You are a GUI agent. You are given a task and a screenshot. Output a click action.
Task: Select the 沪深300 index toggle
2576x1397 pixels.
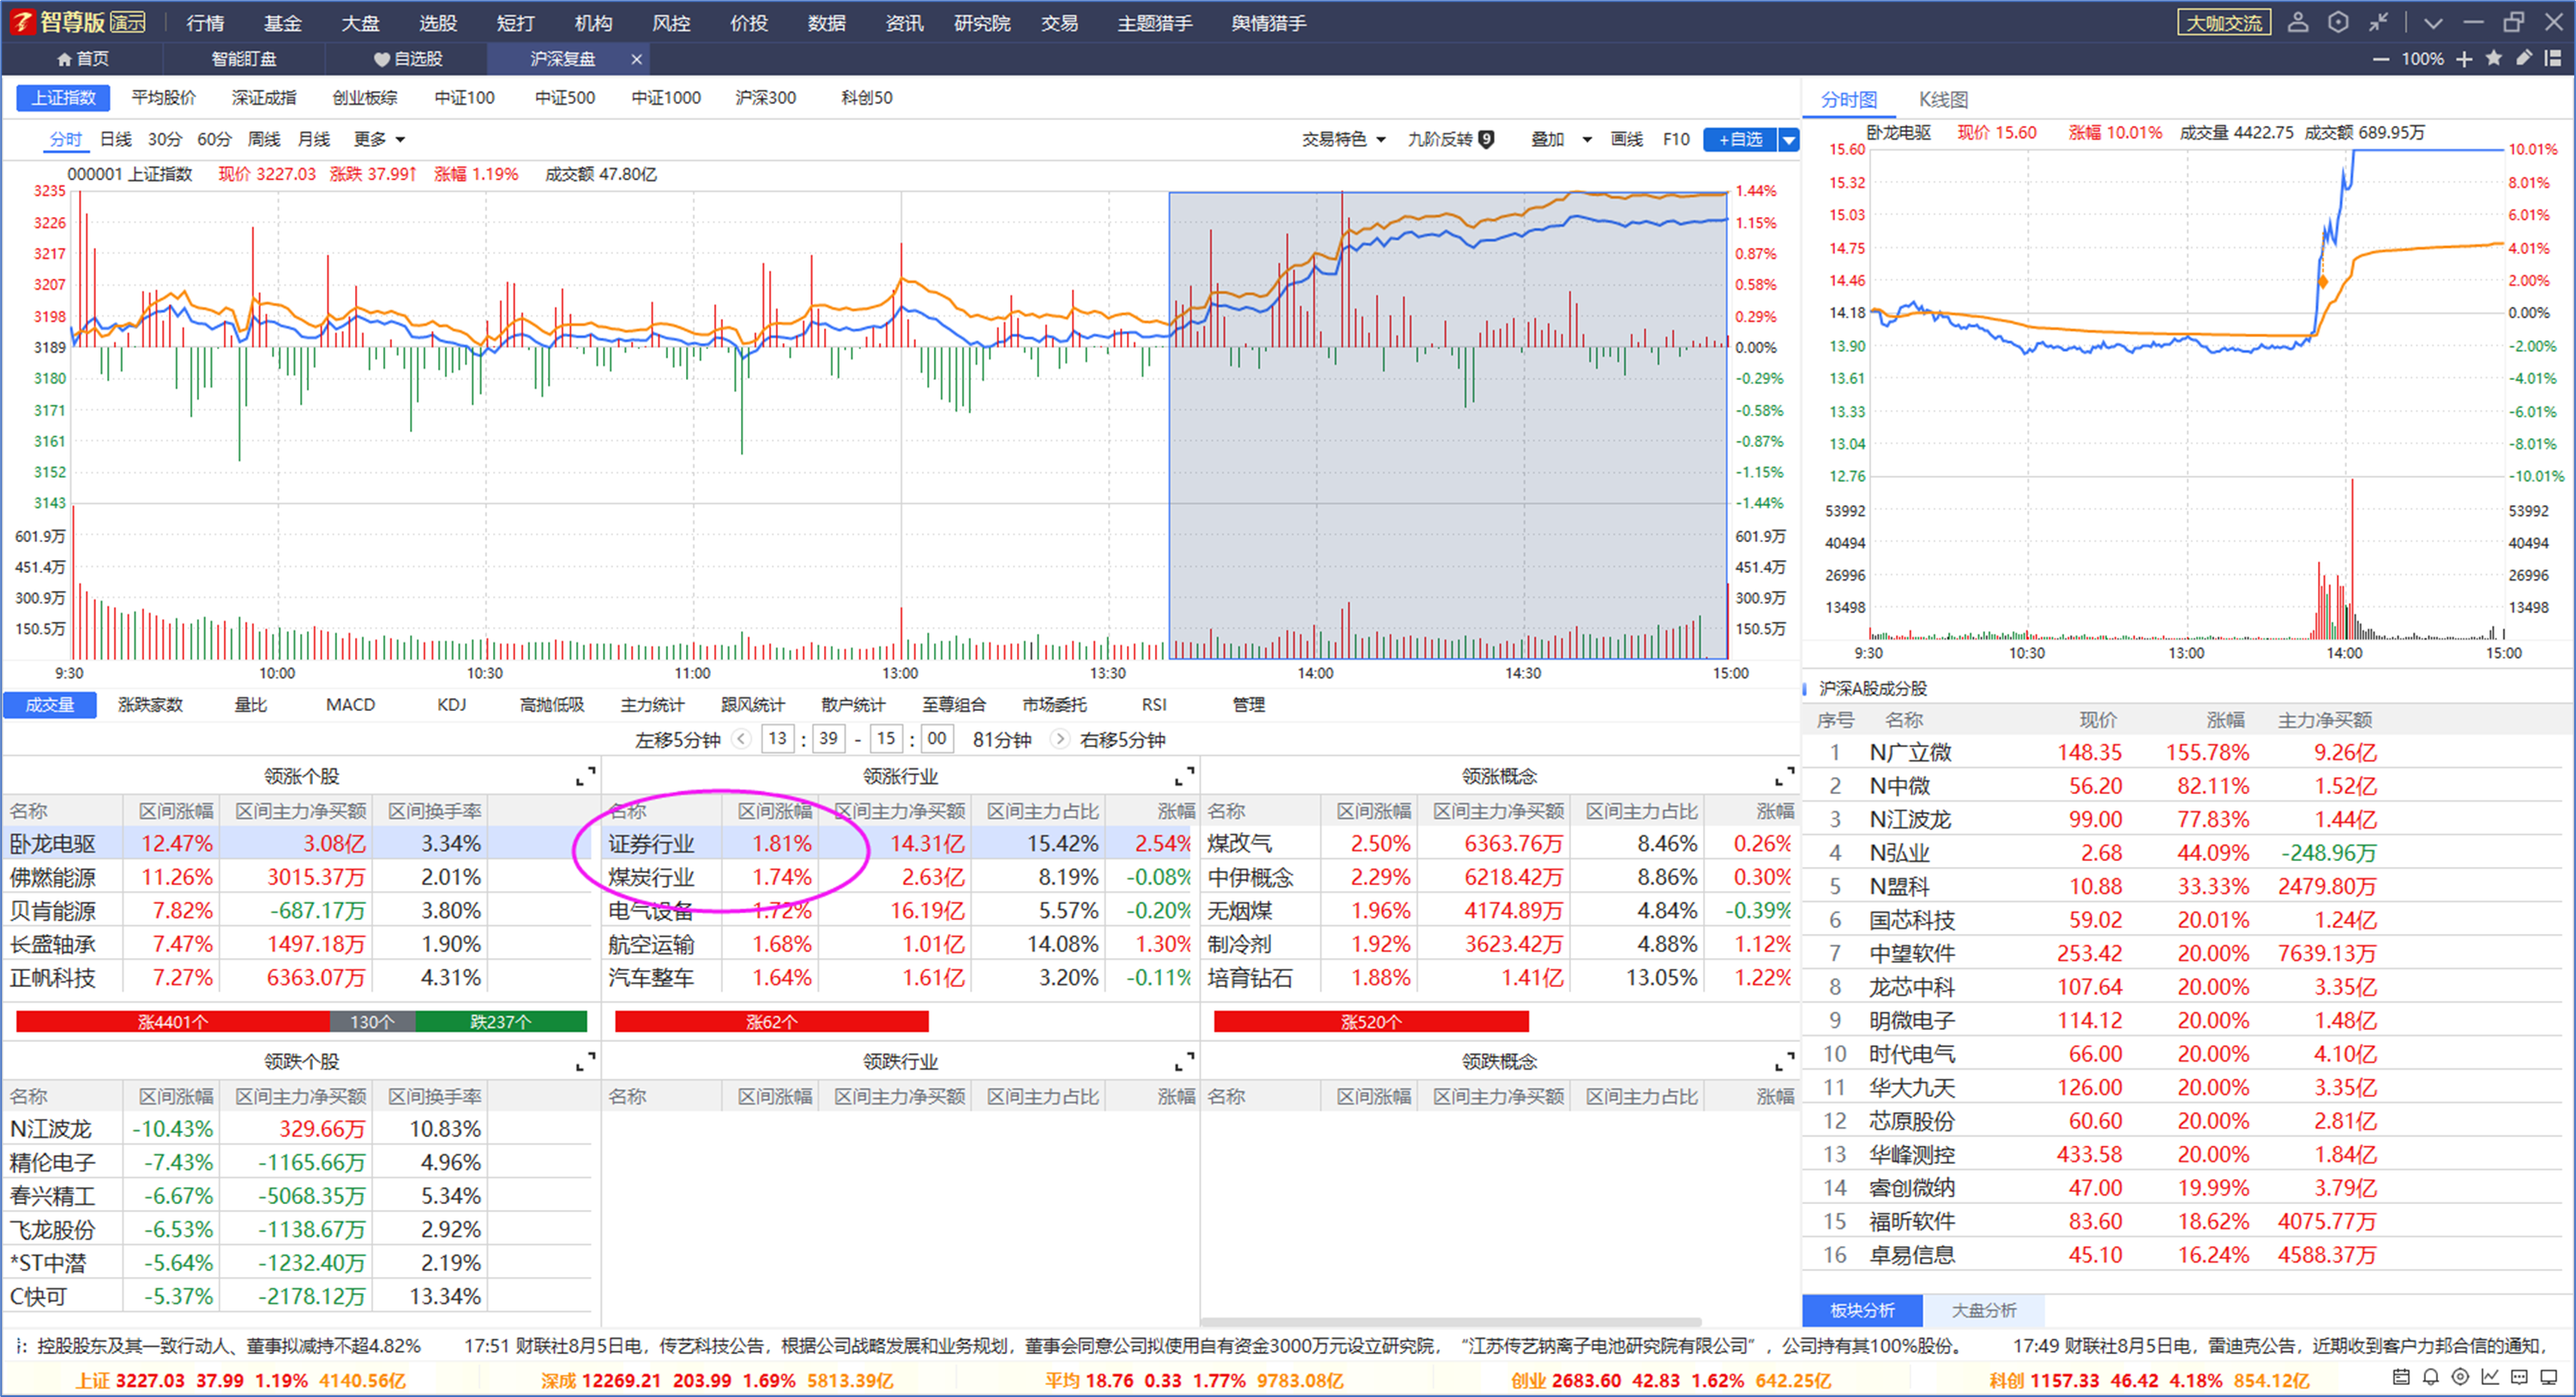766,97
